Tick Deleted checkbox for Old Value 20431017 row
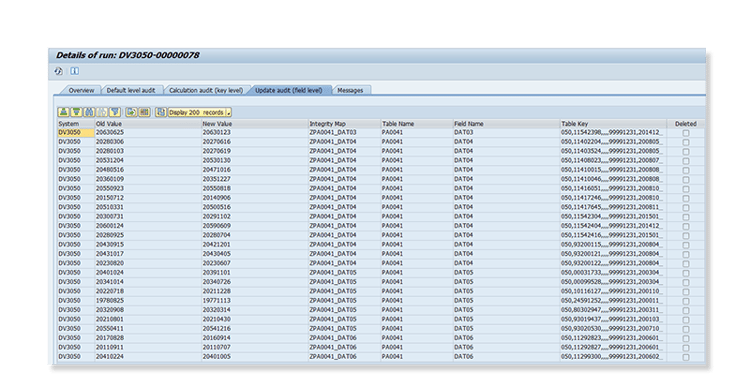Screen dimensions: 750x387 point(686,254)
